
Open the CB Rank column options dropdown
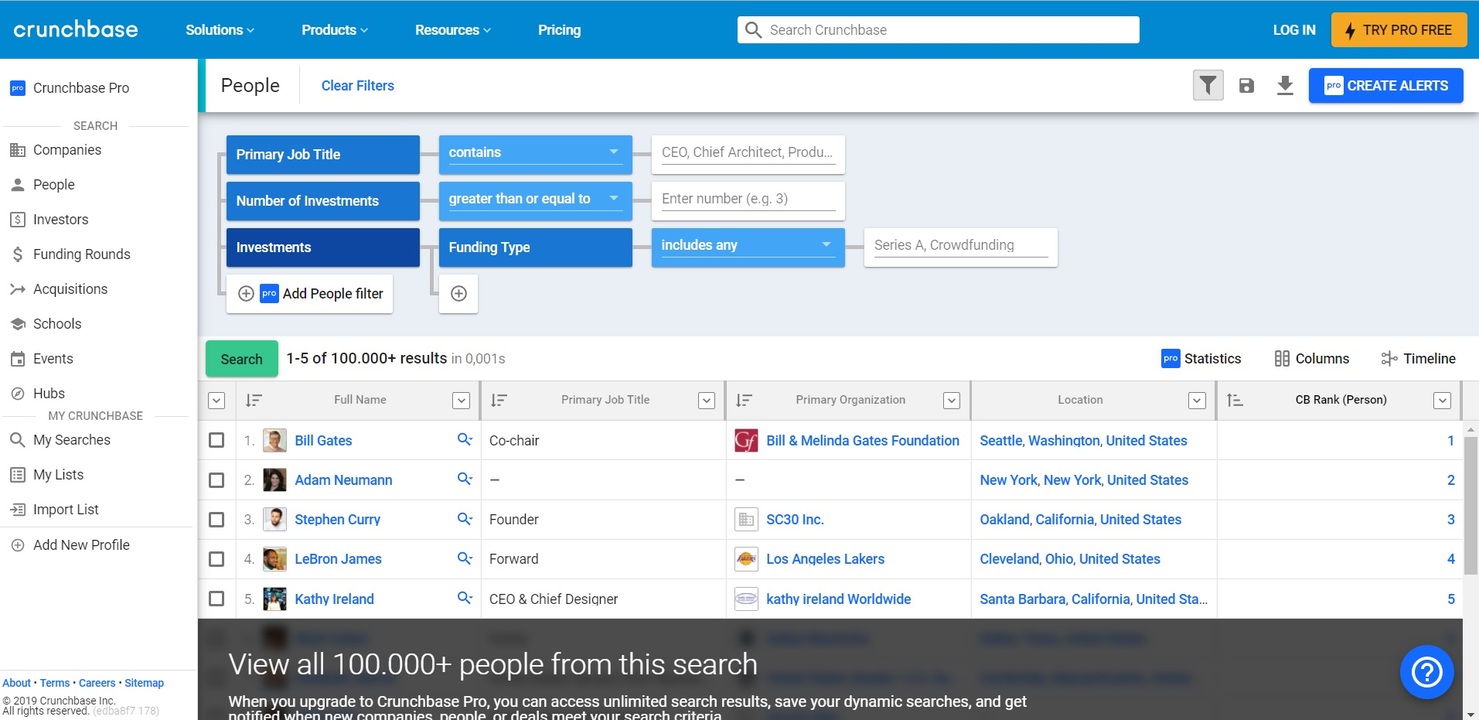(x=1442, y=400)
